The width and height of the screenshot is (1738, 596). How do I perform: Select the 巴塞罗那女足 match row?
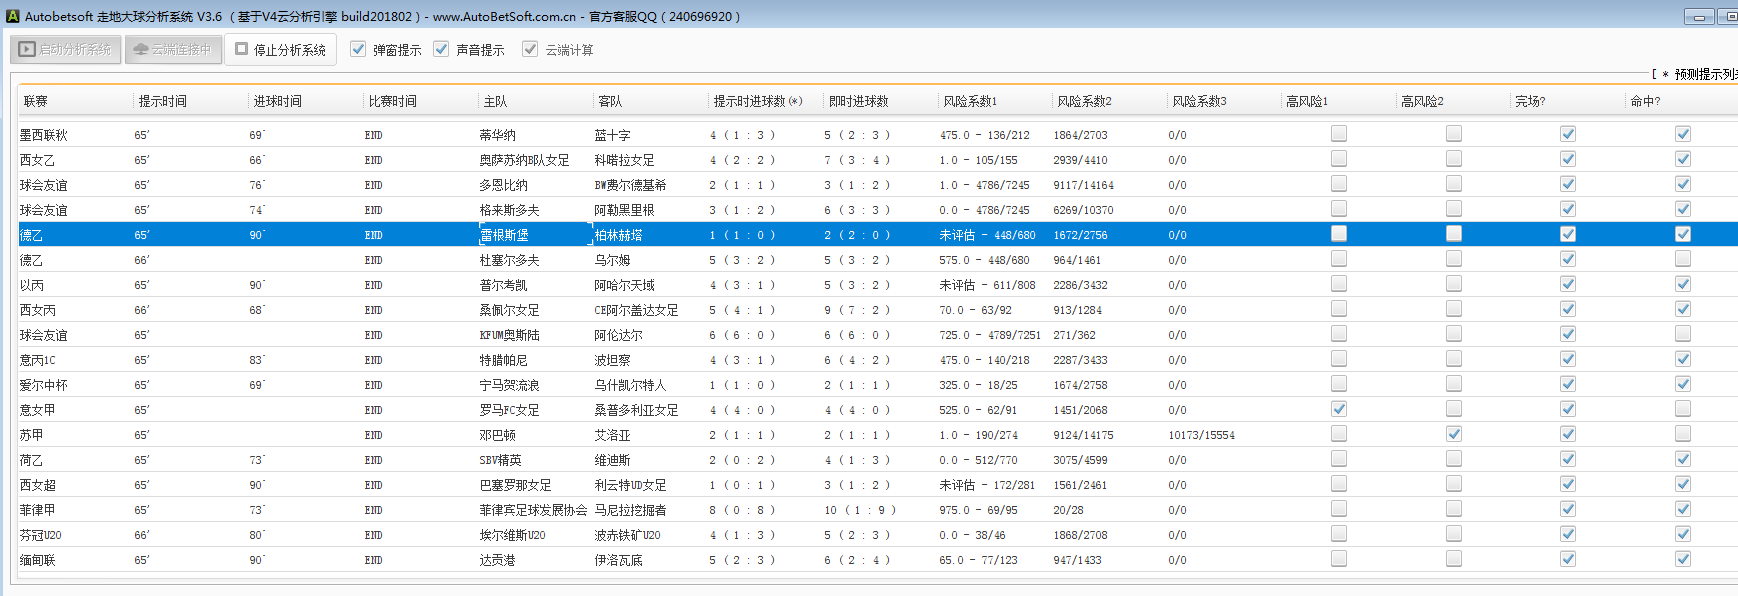click(515, 485)
